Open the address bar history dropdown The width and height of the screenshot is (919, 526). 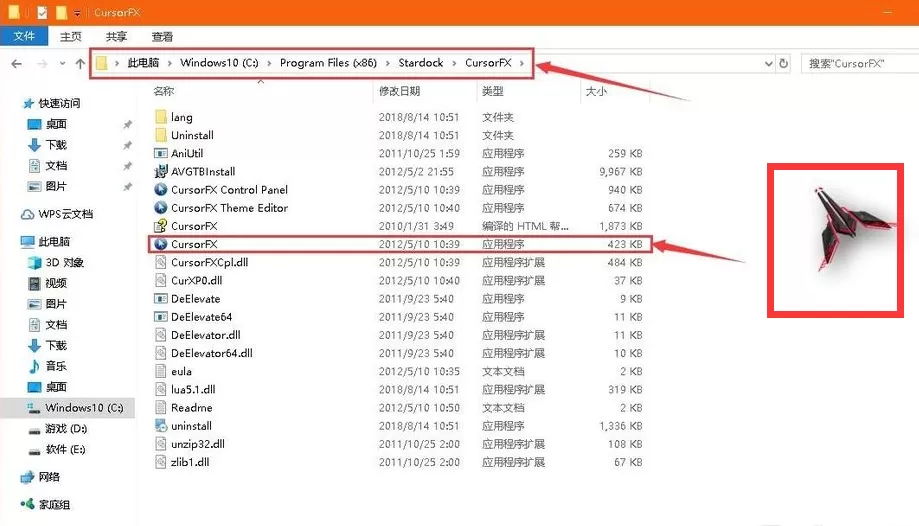769,63
